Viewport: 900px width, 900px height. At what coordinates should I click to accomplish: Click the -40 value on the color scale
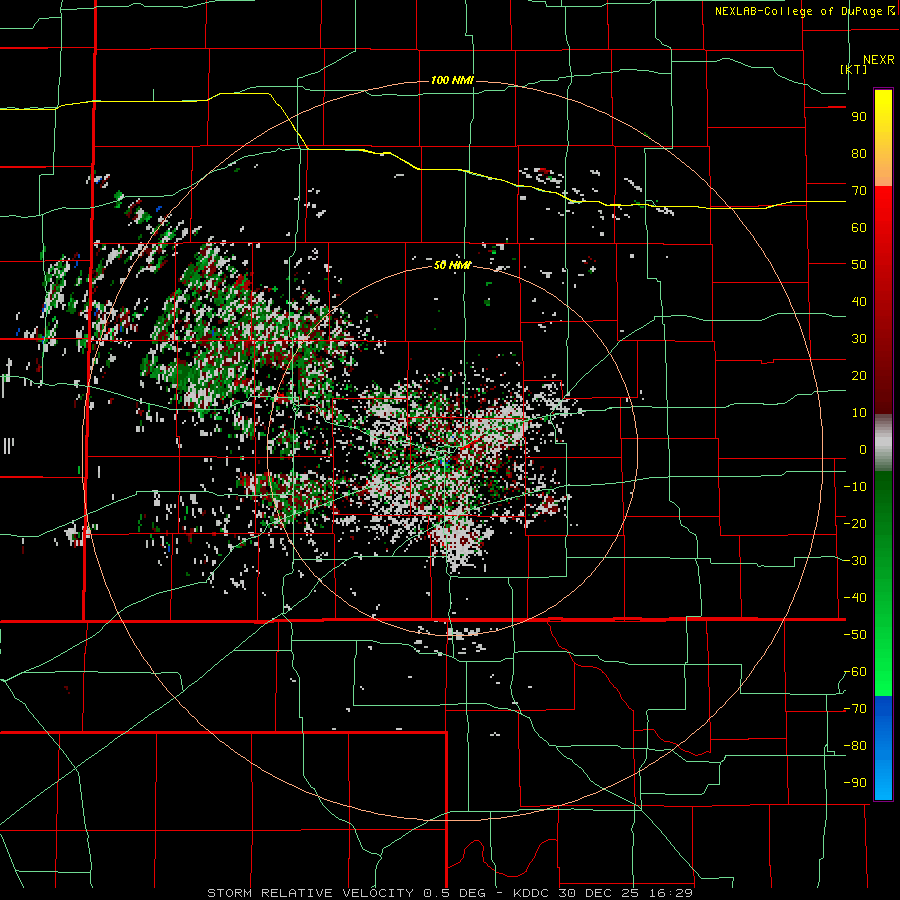tap(855, 598)
